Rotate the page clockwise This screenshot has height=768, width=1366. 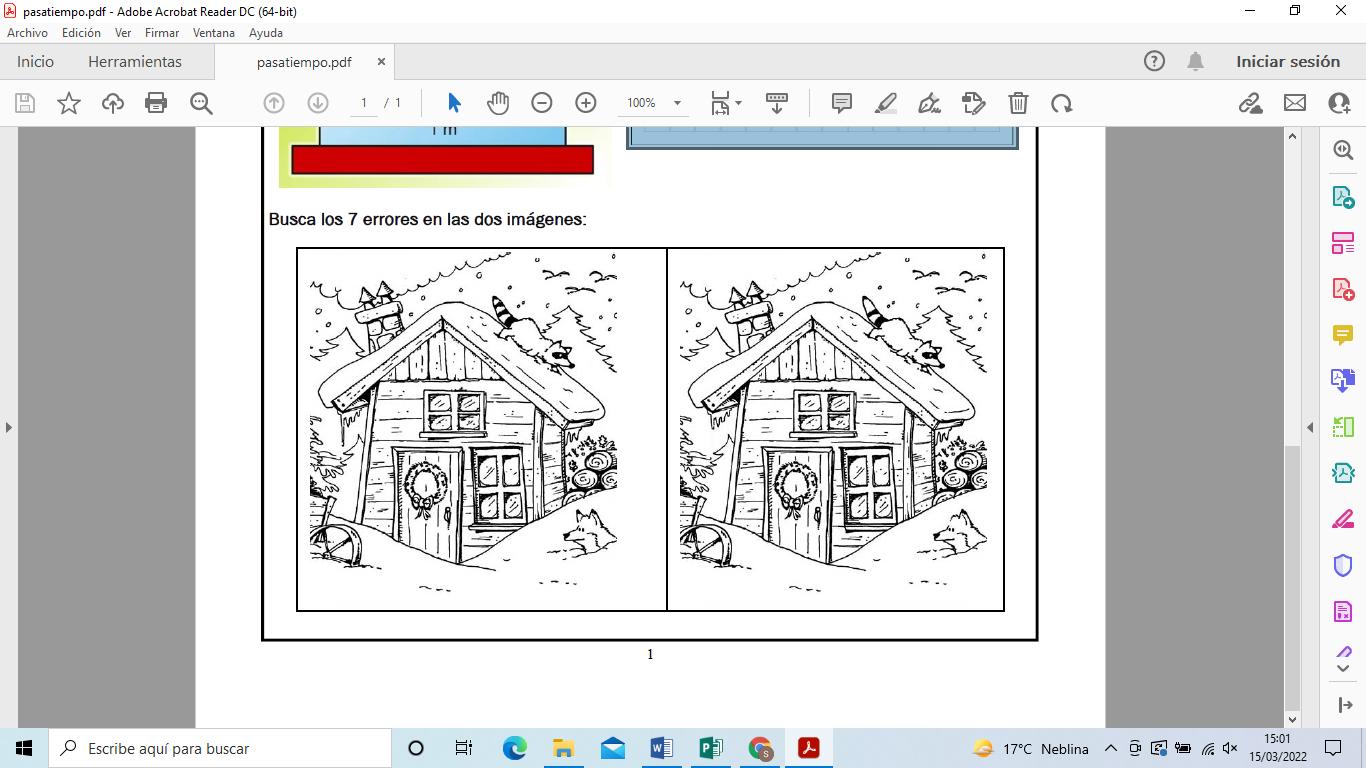tap(1061, 103)
